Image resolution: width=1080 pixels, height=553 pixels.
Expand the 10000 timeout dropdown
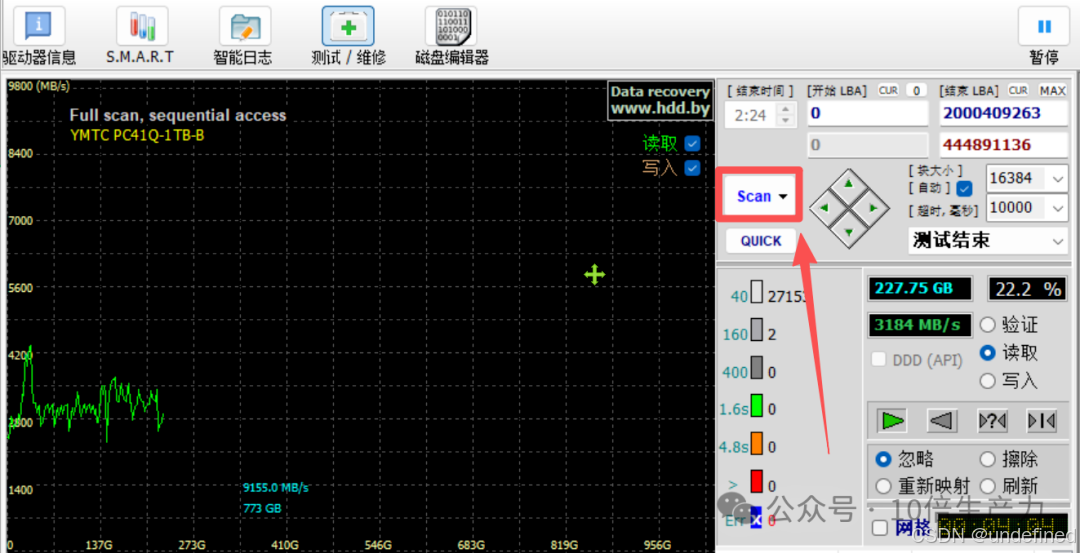(x=1059, y=207)
